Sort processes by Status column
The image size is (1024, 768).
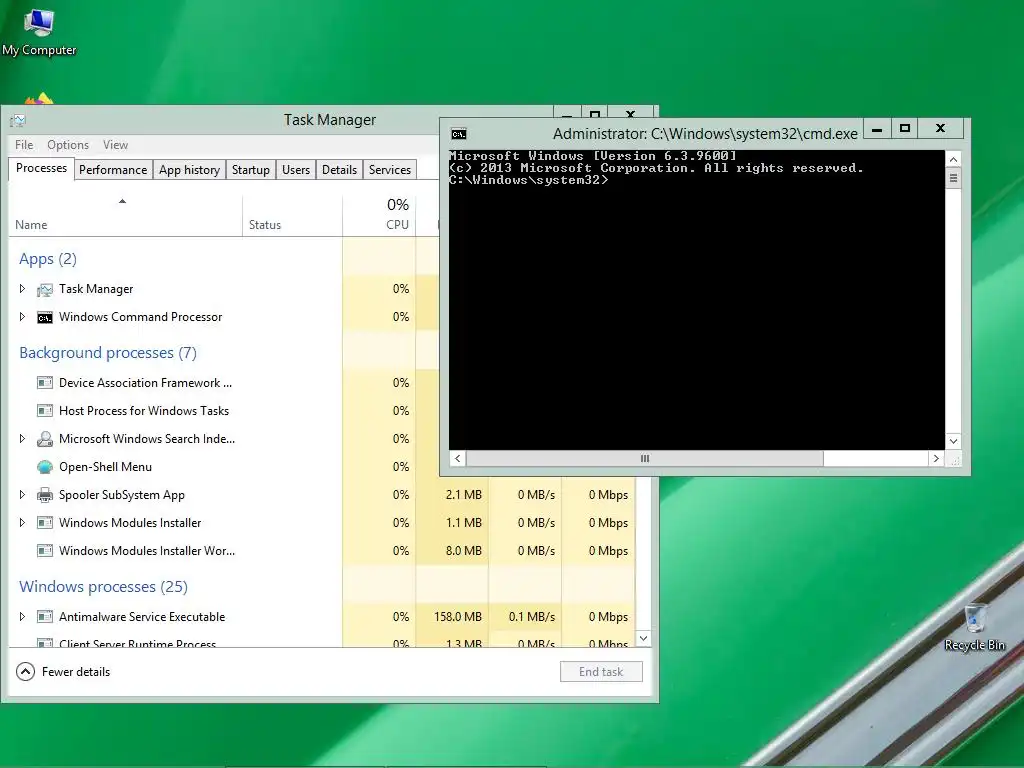pyautogui.click(x=292, y=216)
